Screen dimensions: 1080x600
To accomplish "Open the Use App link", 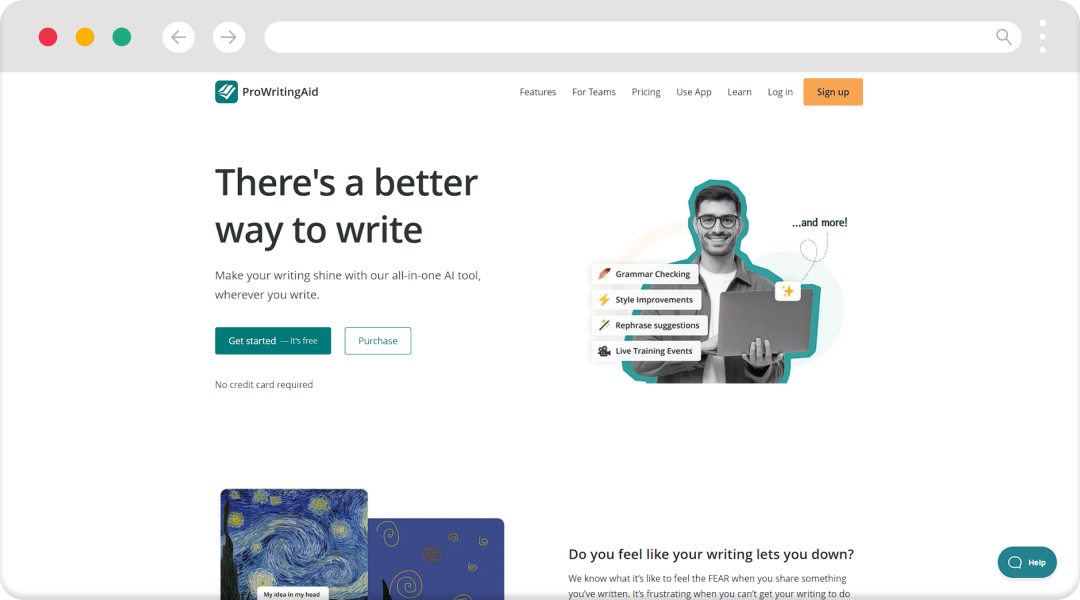I will (x=694, y=92).
